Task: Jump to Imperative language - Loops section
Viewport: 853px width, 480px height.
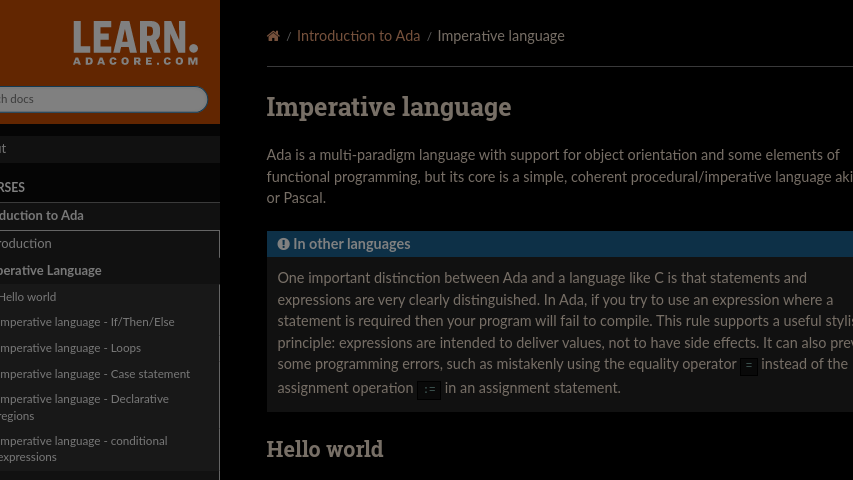Action: [x=70, y=348]
